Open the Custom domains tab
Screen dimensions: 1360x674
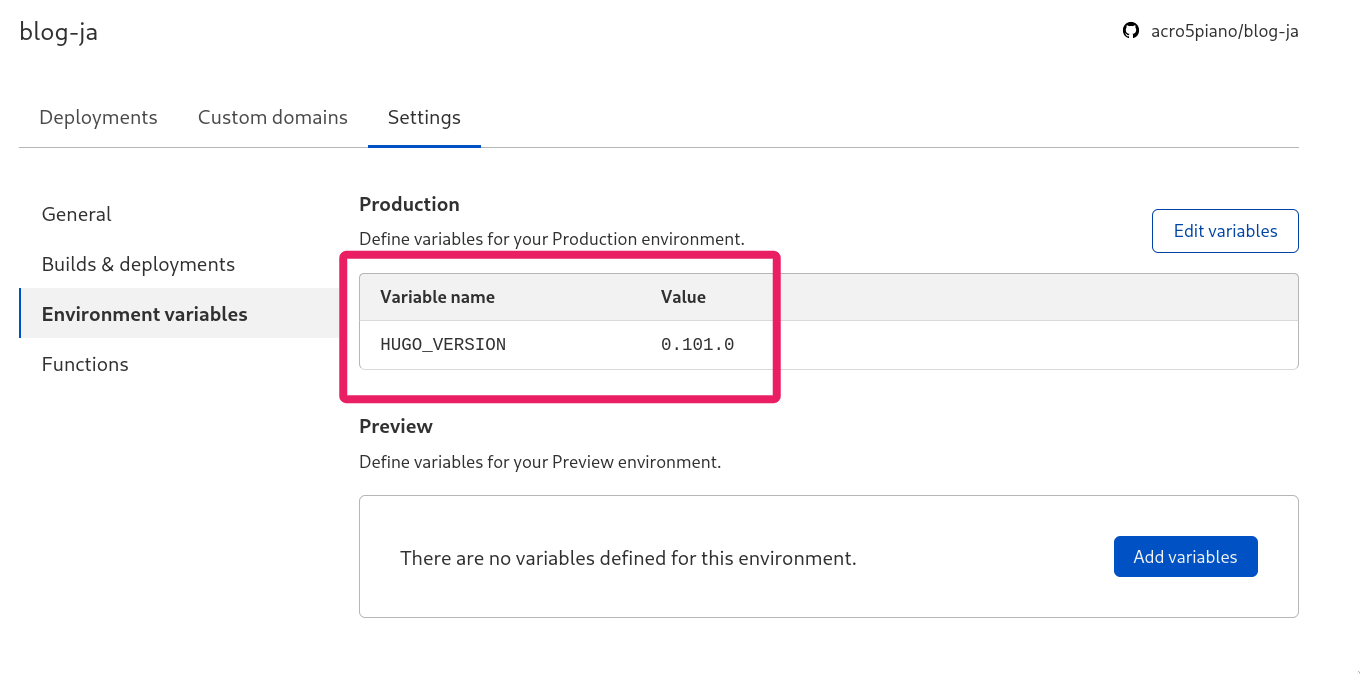[x=273, y=117]
